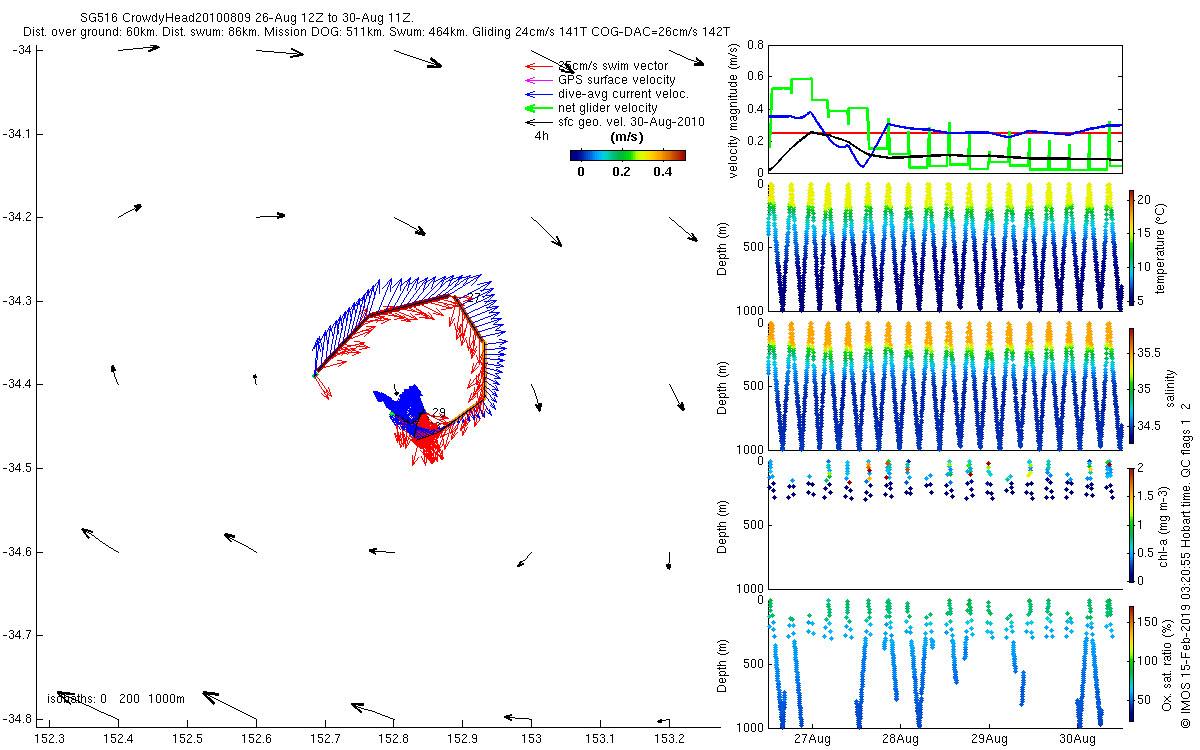The image size is (1200, 750).
Task: Click the '-34.5' latitude tick label
Action: pos(17,468)
